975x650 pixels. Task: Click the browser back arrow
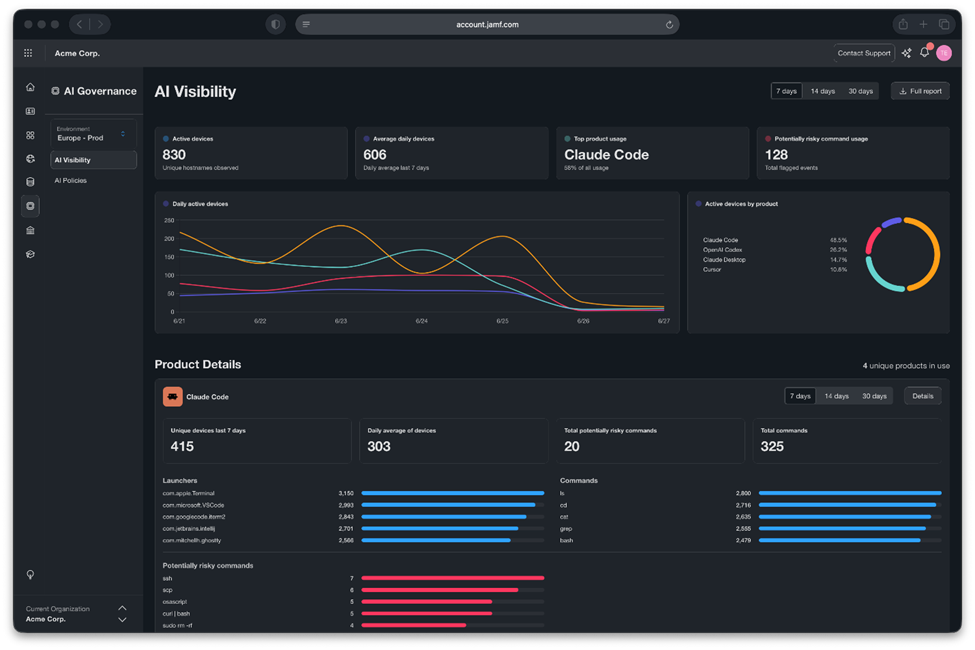80,24
